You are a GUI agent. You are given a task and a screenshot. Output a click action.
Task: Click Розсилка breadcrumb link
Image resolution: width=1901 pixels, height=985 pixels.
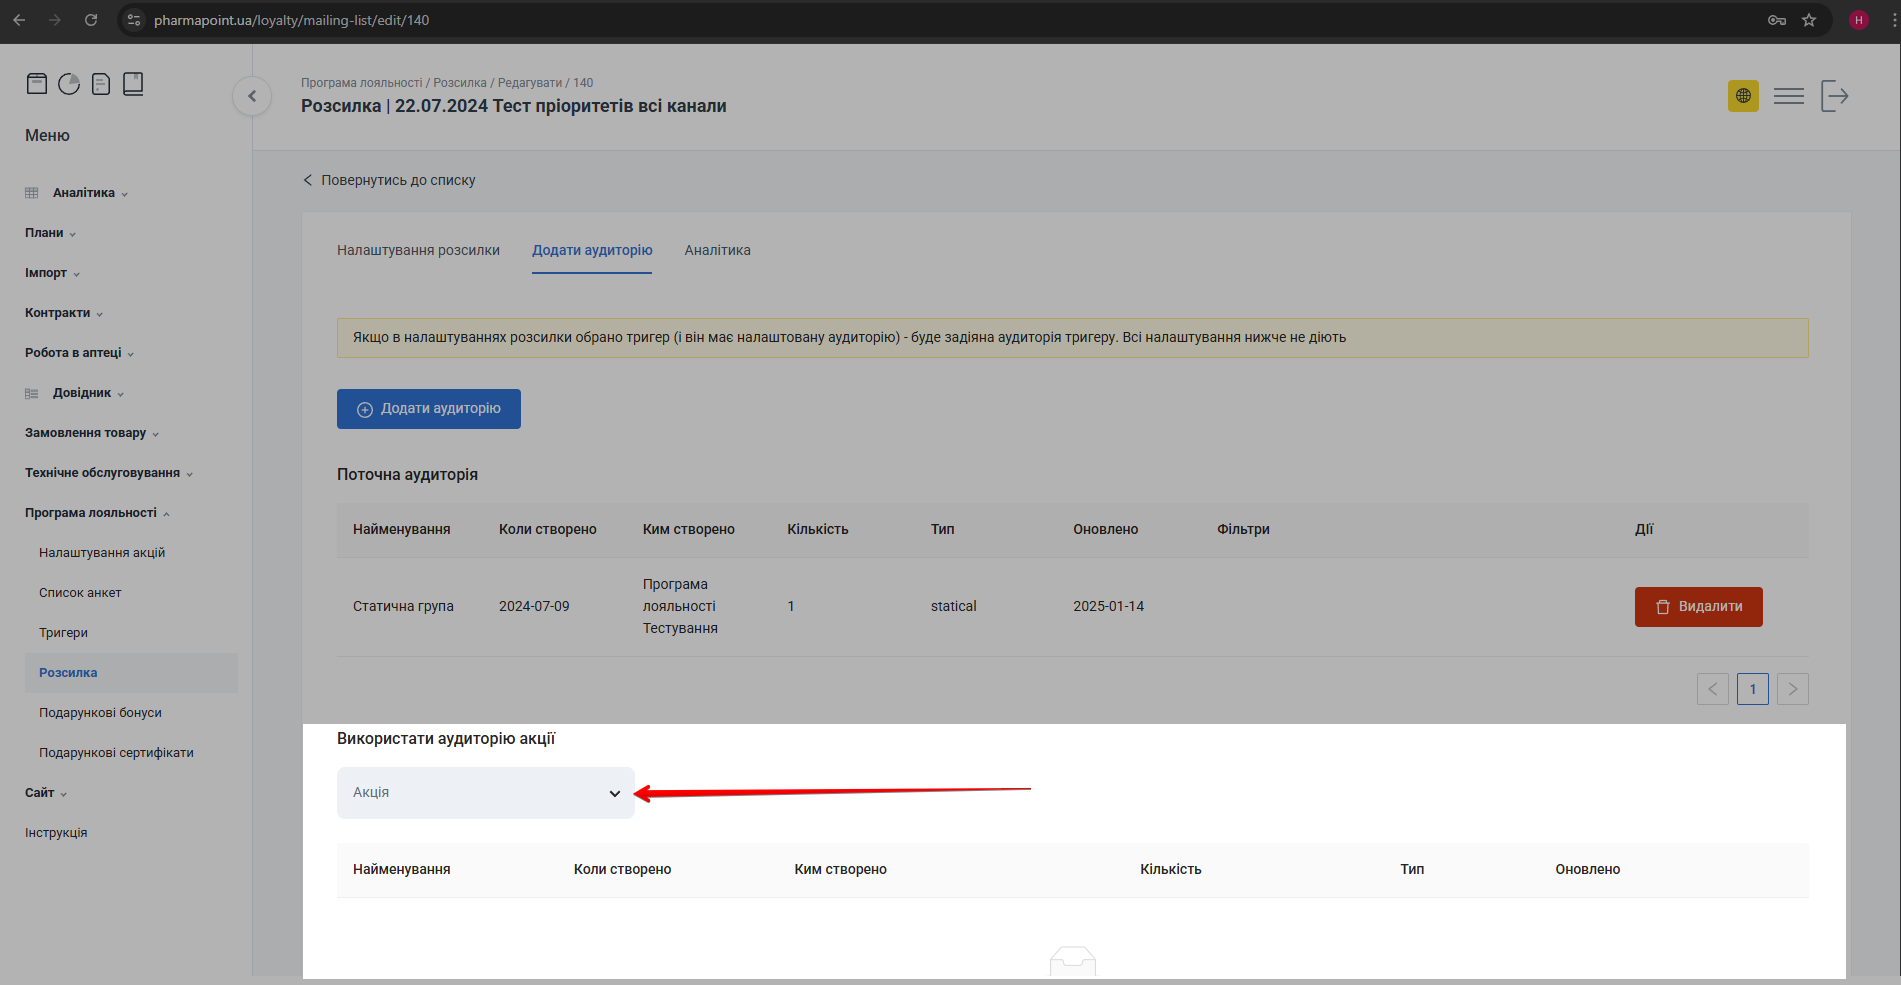coord(460,83)
